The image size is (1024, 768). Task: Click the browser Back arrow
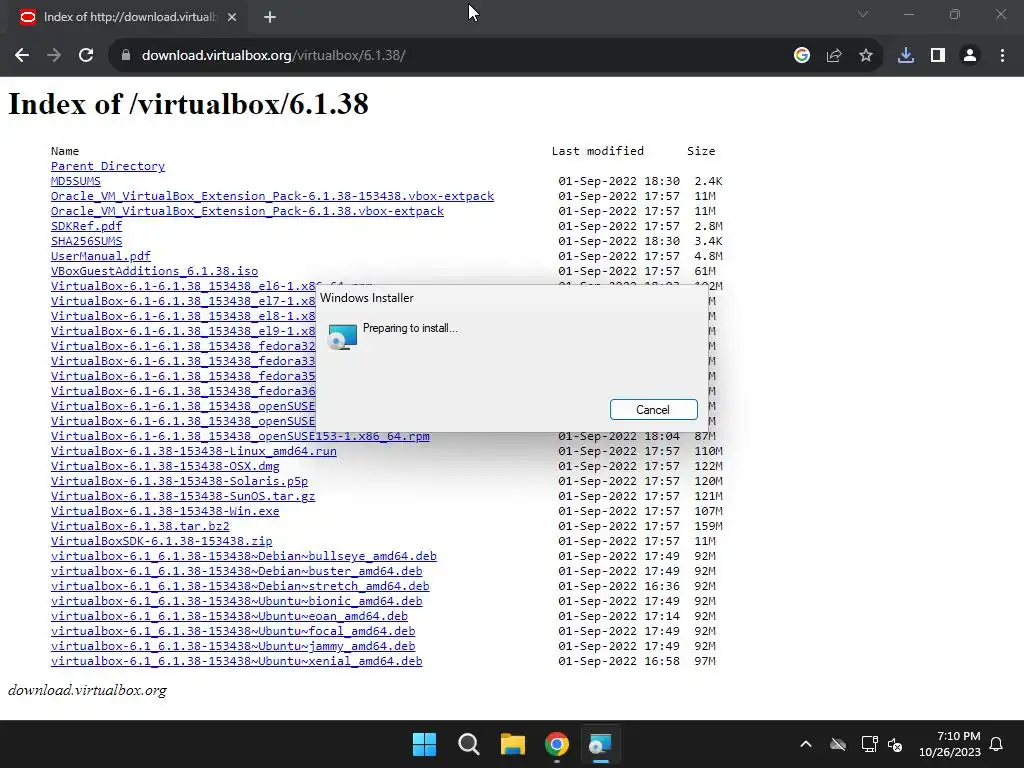click(x=22, y=56)
